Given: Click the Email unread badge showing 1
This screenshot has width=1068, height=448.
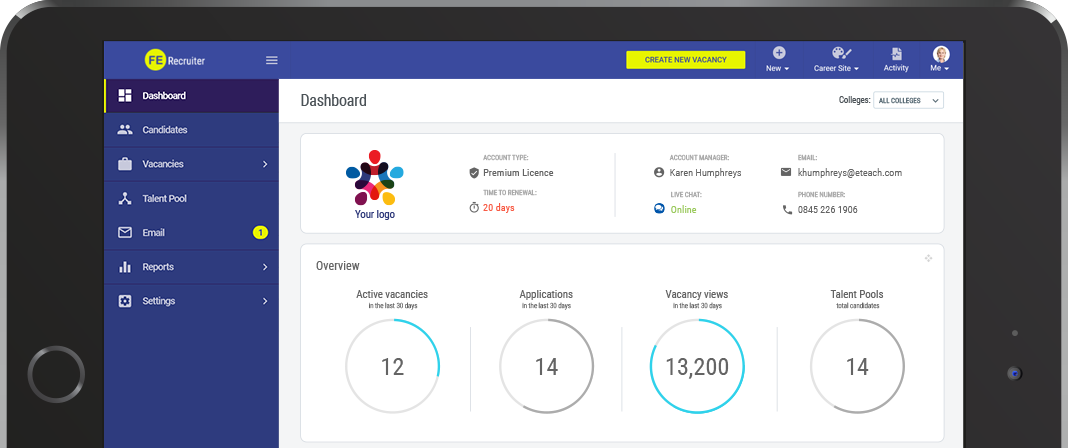Looking at the screenshot, I should [x=260, y=232].
